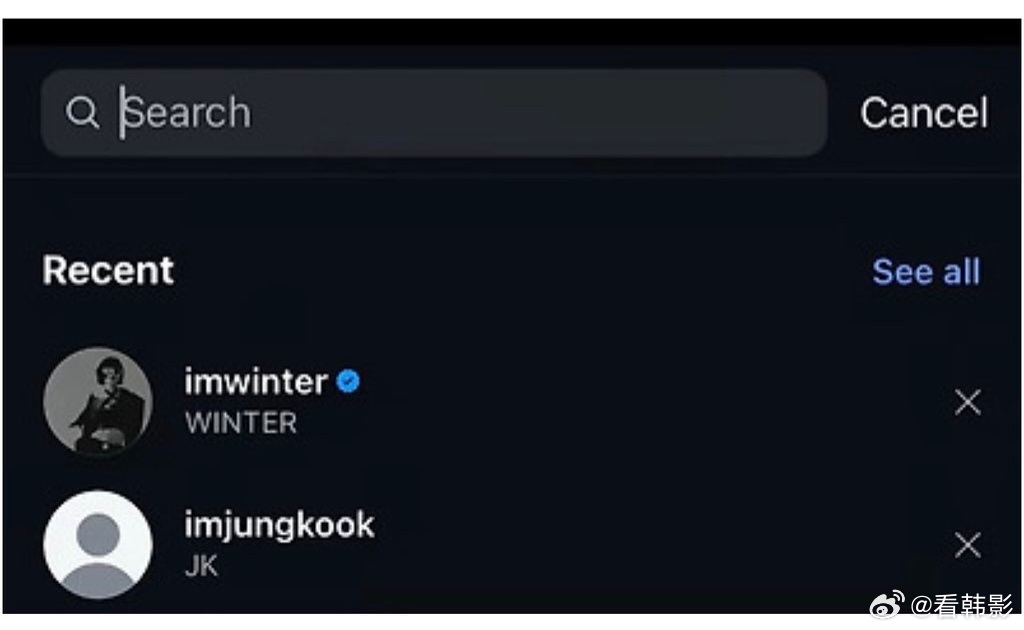Open See all recent searches
The height and width of the screenshot is (630, 1024).
[926, 271]
